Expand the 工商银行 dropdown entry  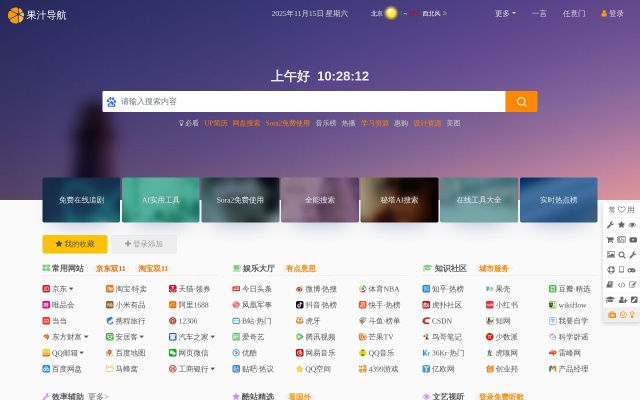pyautogui.click(x=213, y=369)
